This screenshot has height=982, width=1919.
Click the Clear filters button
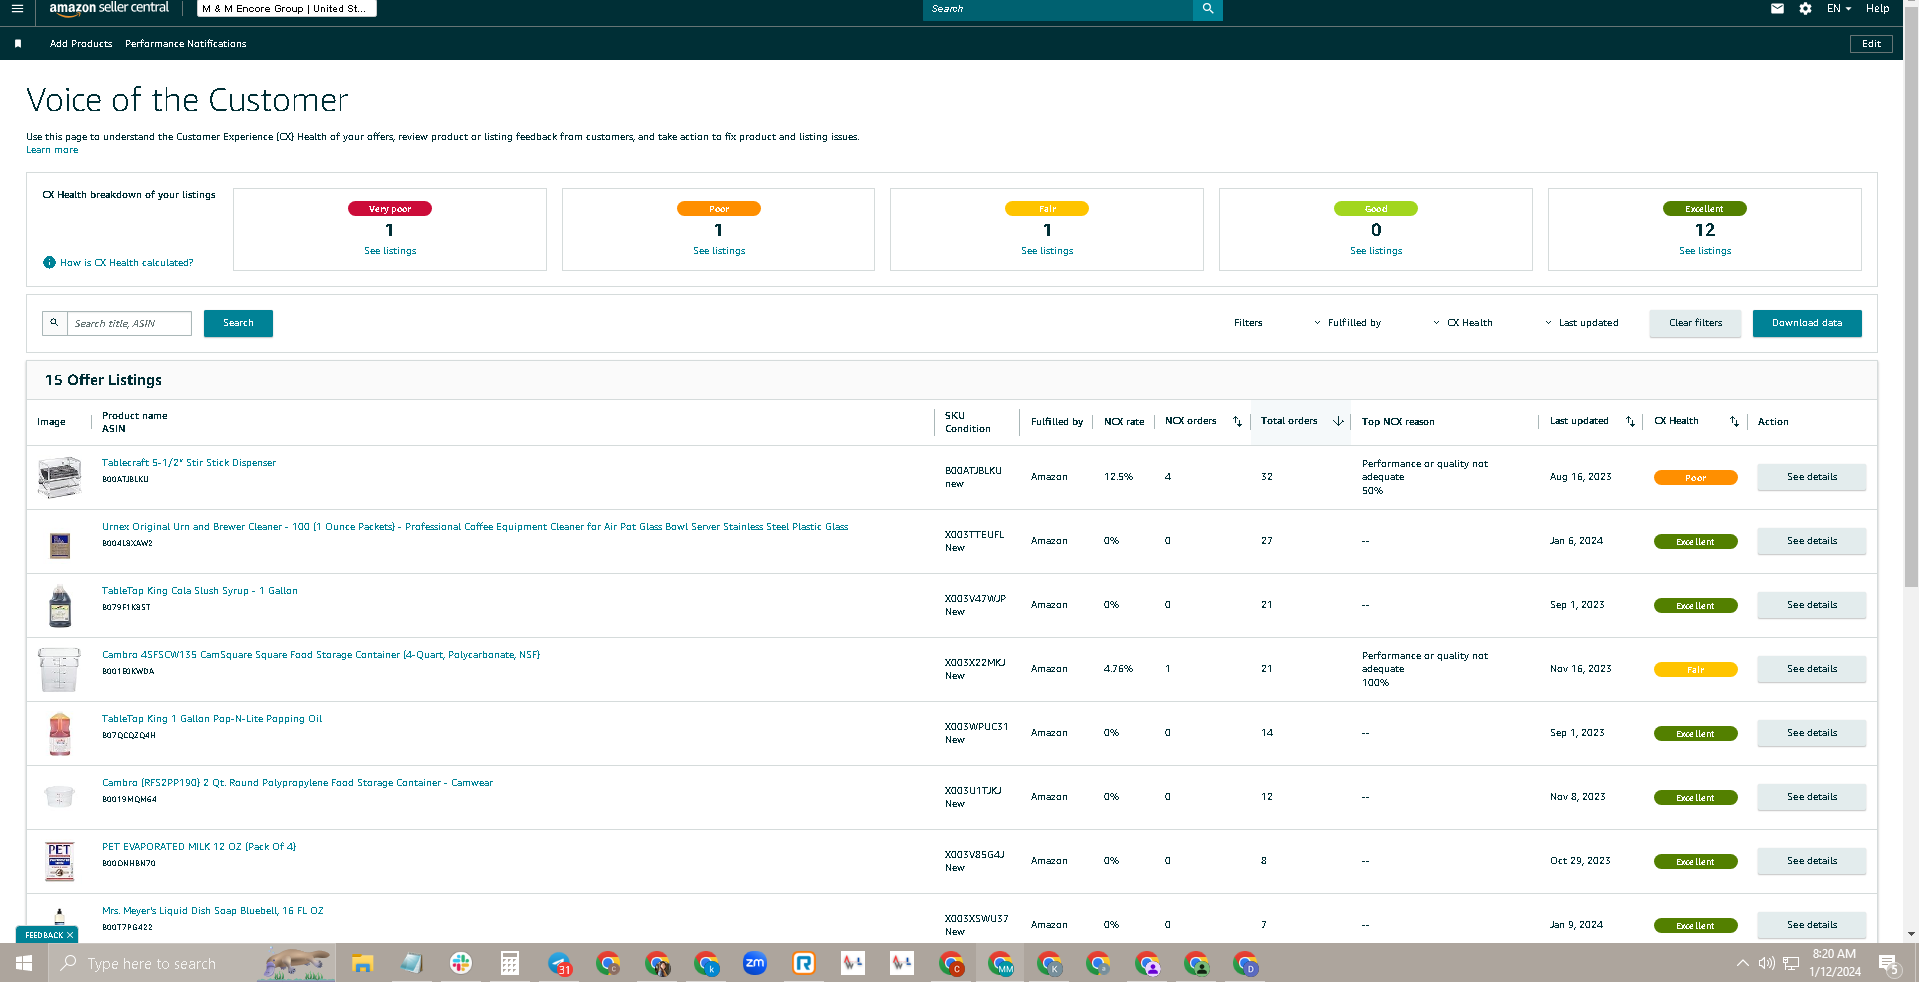[x=1695, y=323]
